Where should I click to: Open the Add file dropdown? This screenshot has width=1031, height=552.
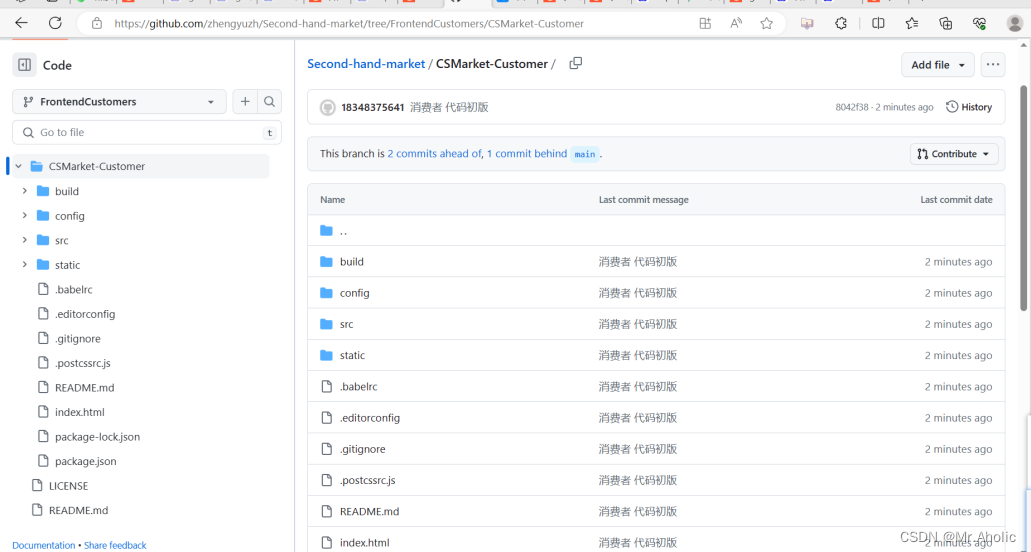(938, 65)
